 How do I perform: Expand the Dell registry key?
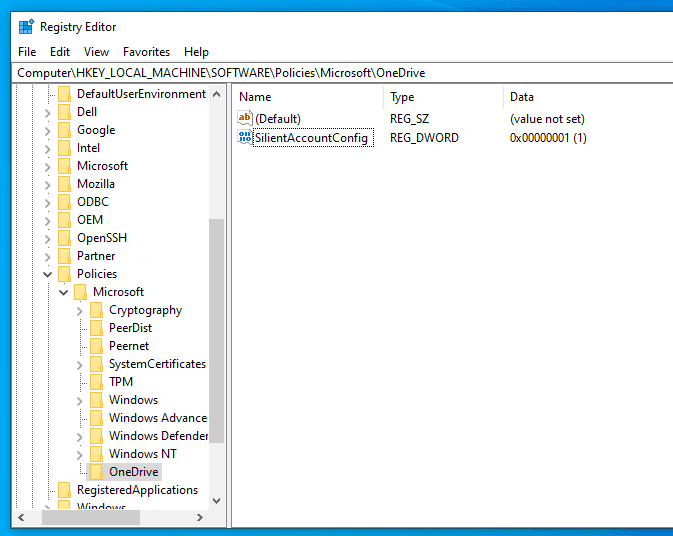(x=48, y=113)
